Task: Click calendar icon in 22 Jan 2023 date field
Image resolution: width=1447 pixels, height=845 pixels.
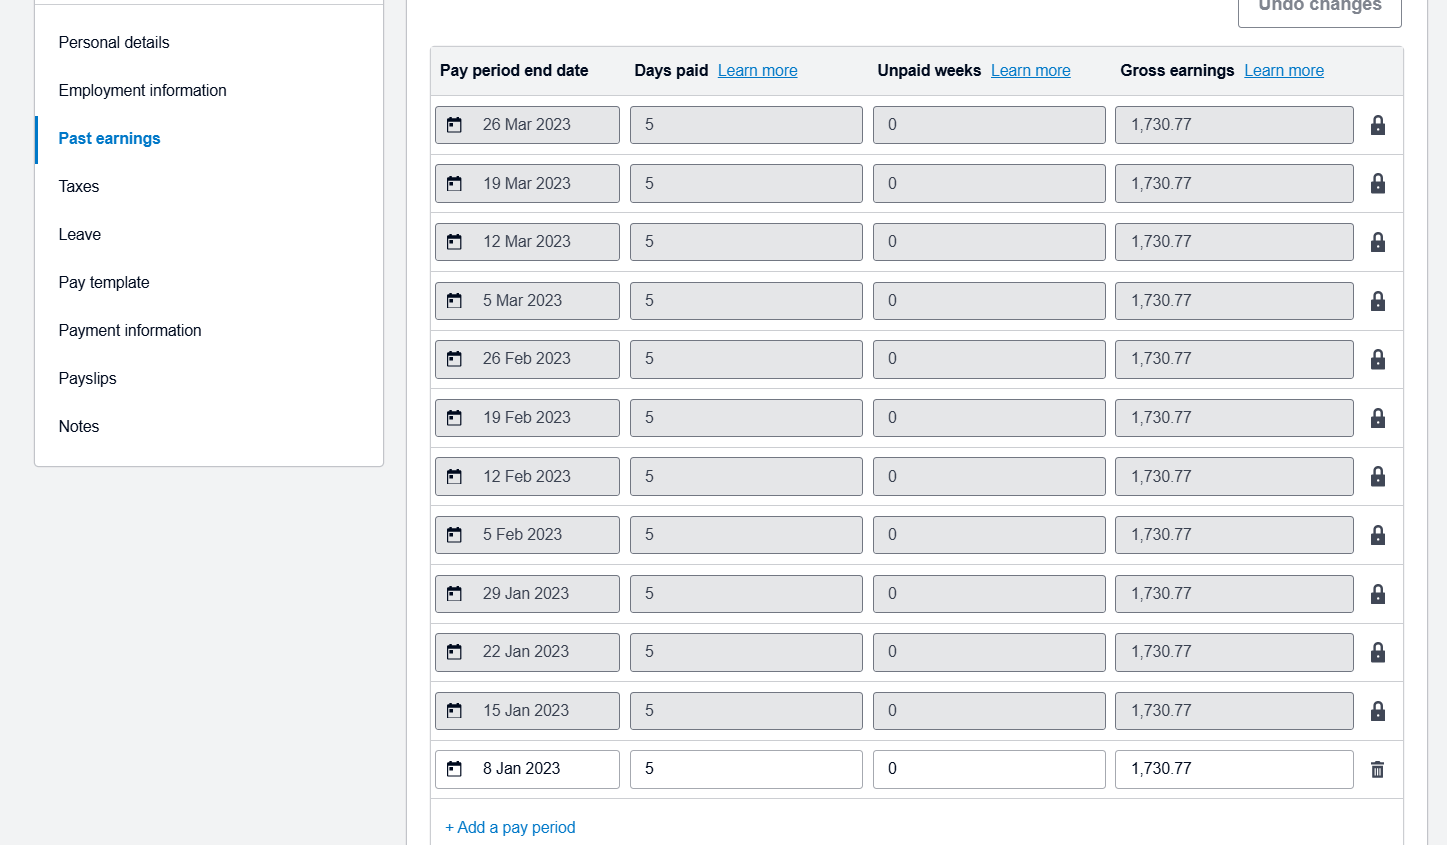Action: tap(454, 652)
